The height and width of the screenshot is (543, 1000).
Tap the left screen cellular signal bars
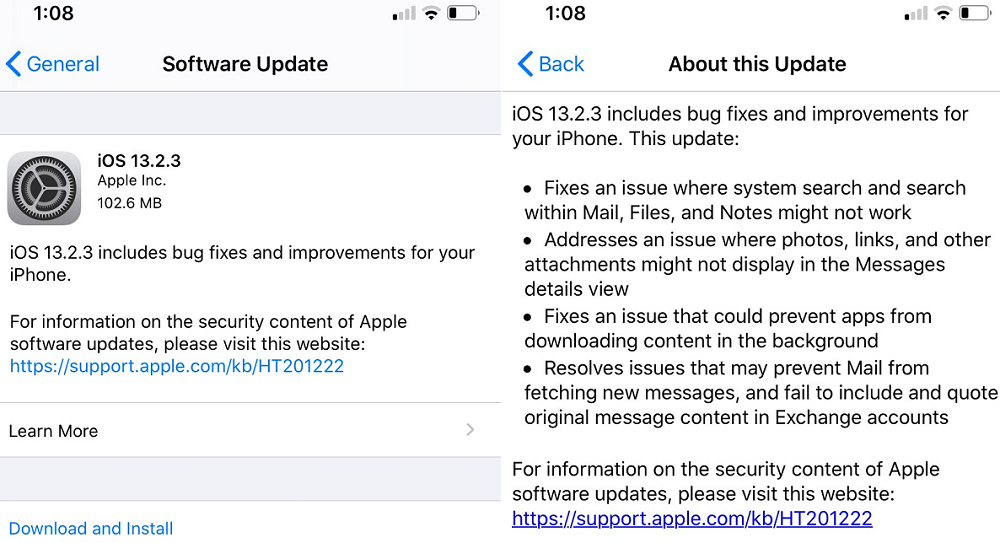coord(403,14)
